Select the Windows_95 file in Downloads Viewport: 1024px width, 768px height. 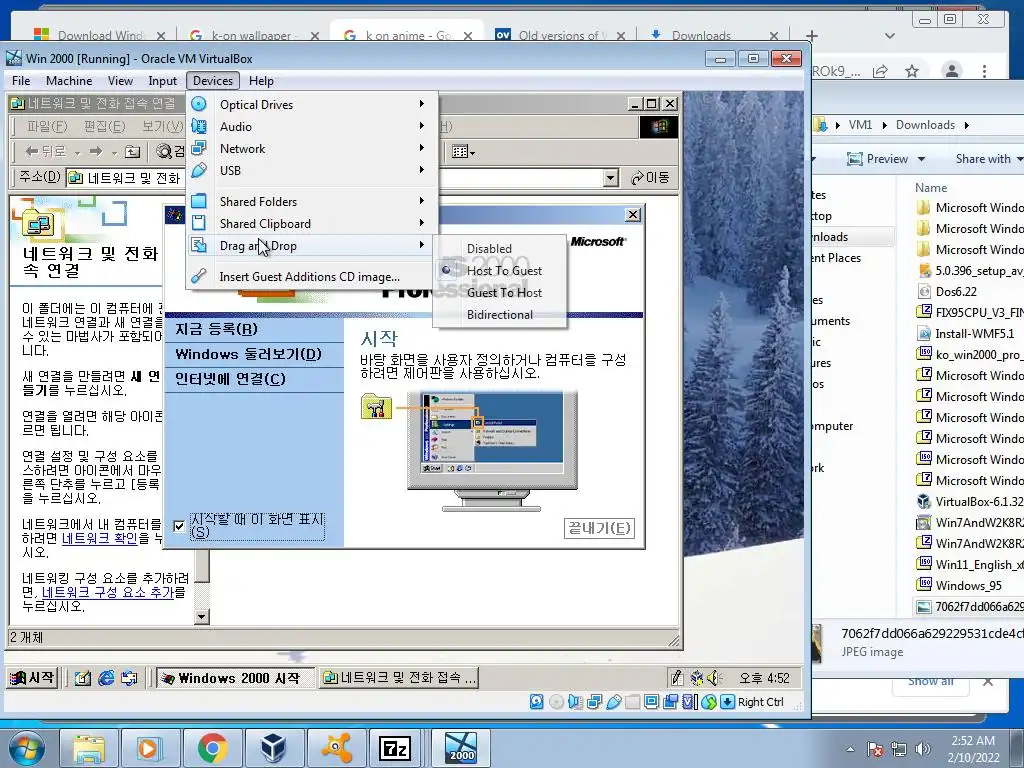968,585
